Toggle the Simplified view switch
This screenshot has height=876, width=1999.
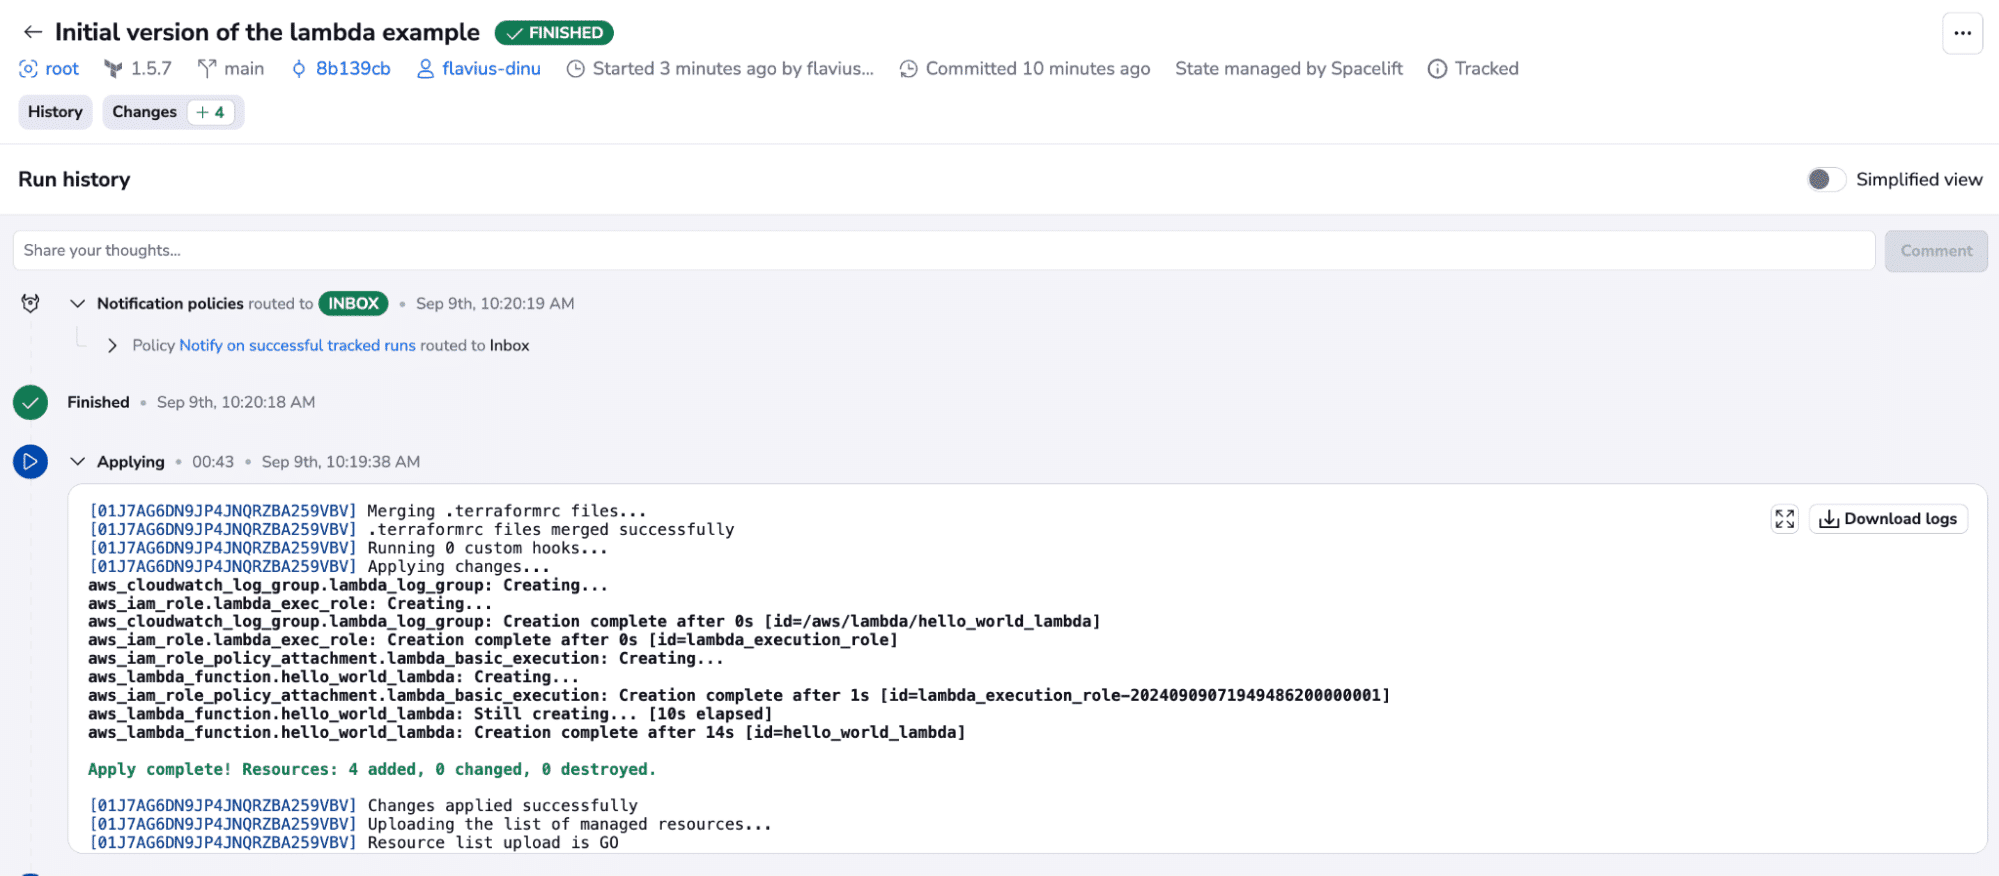click(x=1826, y=179)
